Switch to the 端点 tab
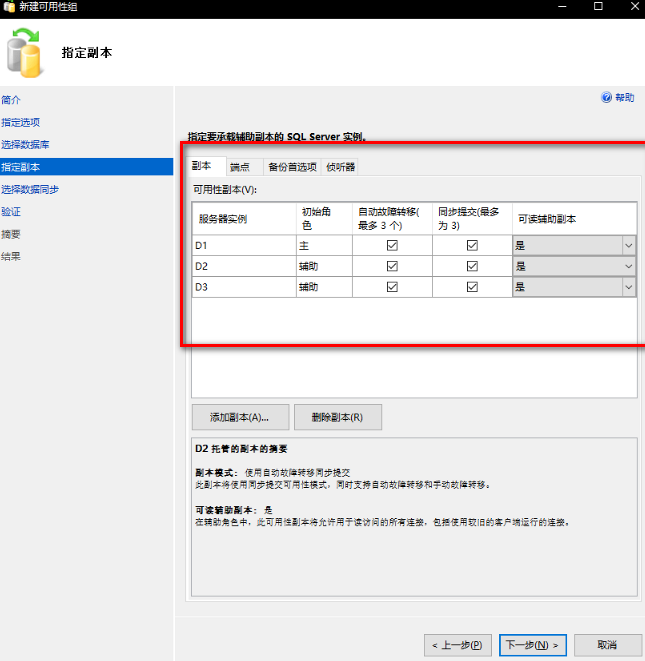This screenshot has width=645, height=661. (240, 167)
